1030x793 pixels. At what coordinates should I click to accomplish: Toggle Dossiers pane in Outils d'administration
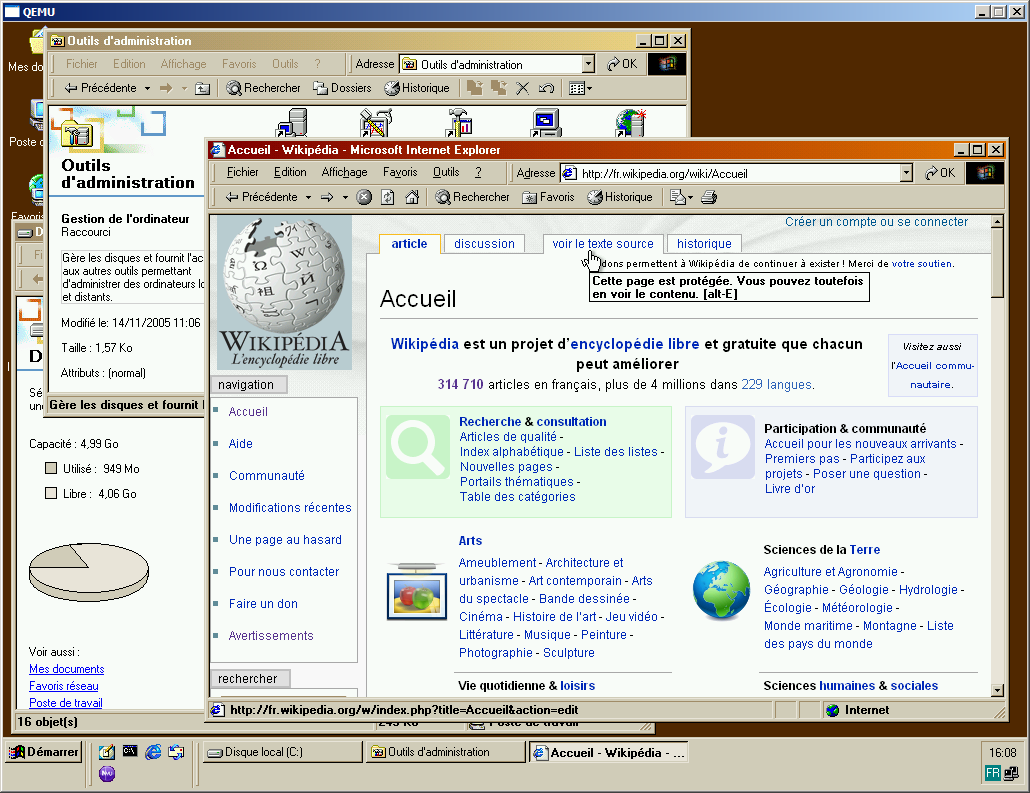(x=342, y=88)
